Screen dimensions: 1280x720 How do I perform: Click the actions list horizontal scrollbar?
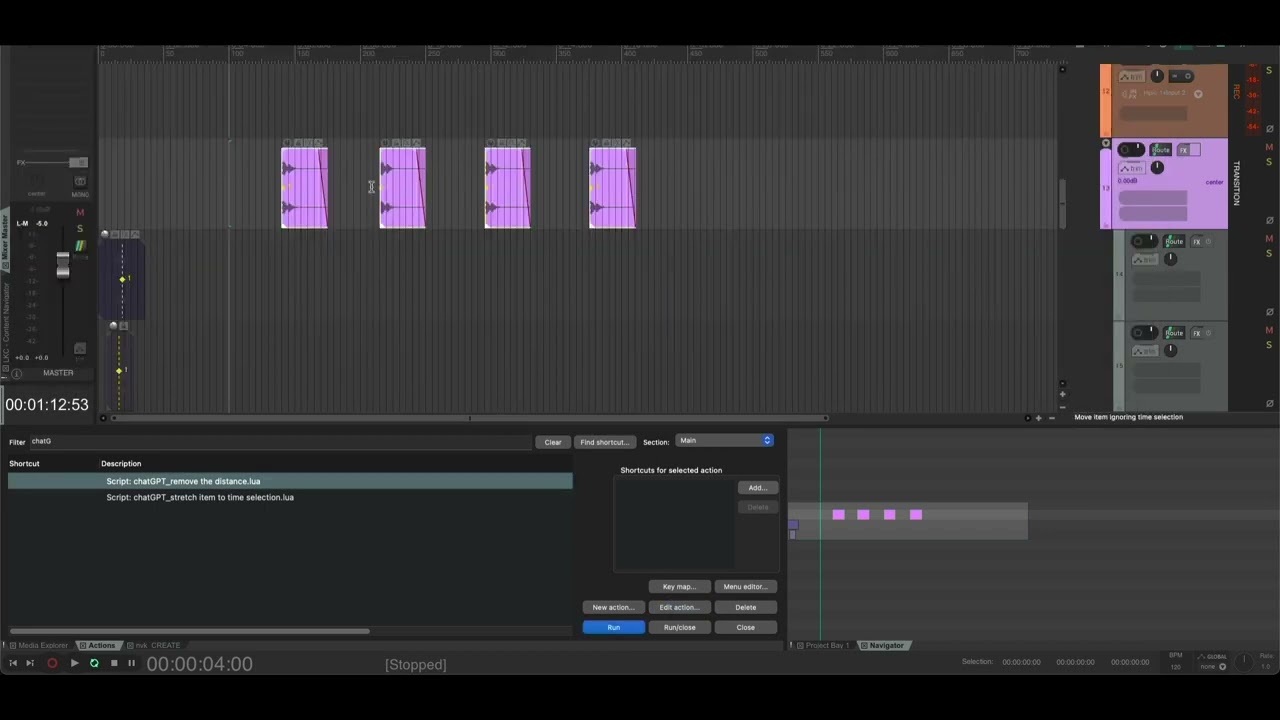click(x=190, y=631)
